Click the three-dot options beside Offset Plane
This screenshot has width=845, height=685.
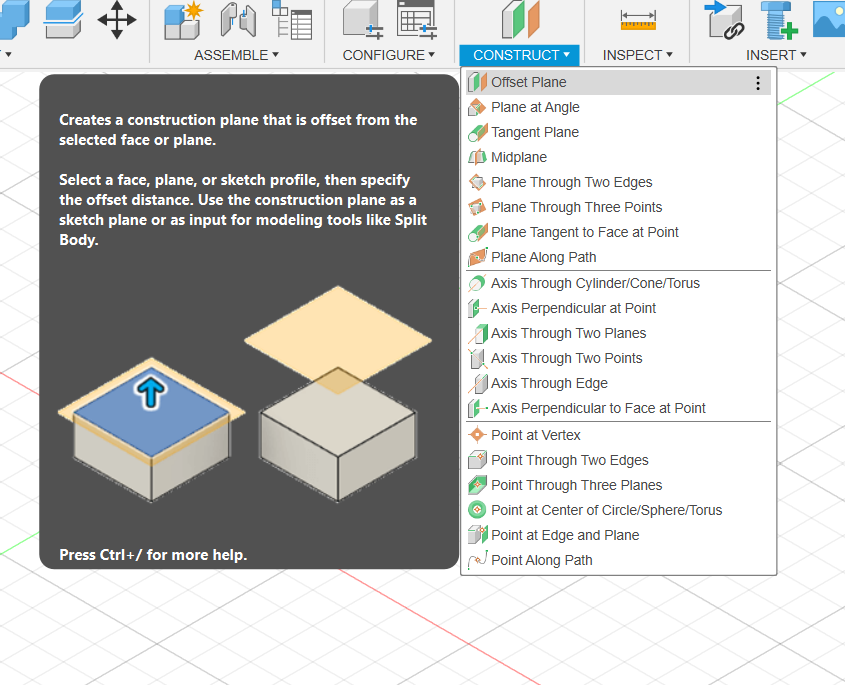click(758, 82)
